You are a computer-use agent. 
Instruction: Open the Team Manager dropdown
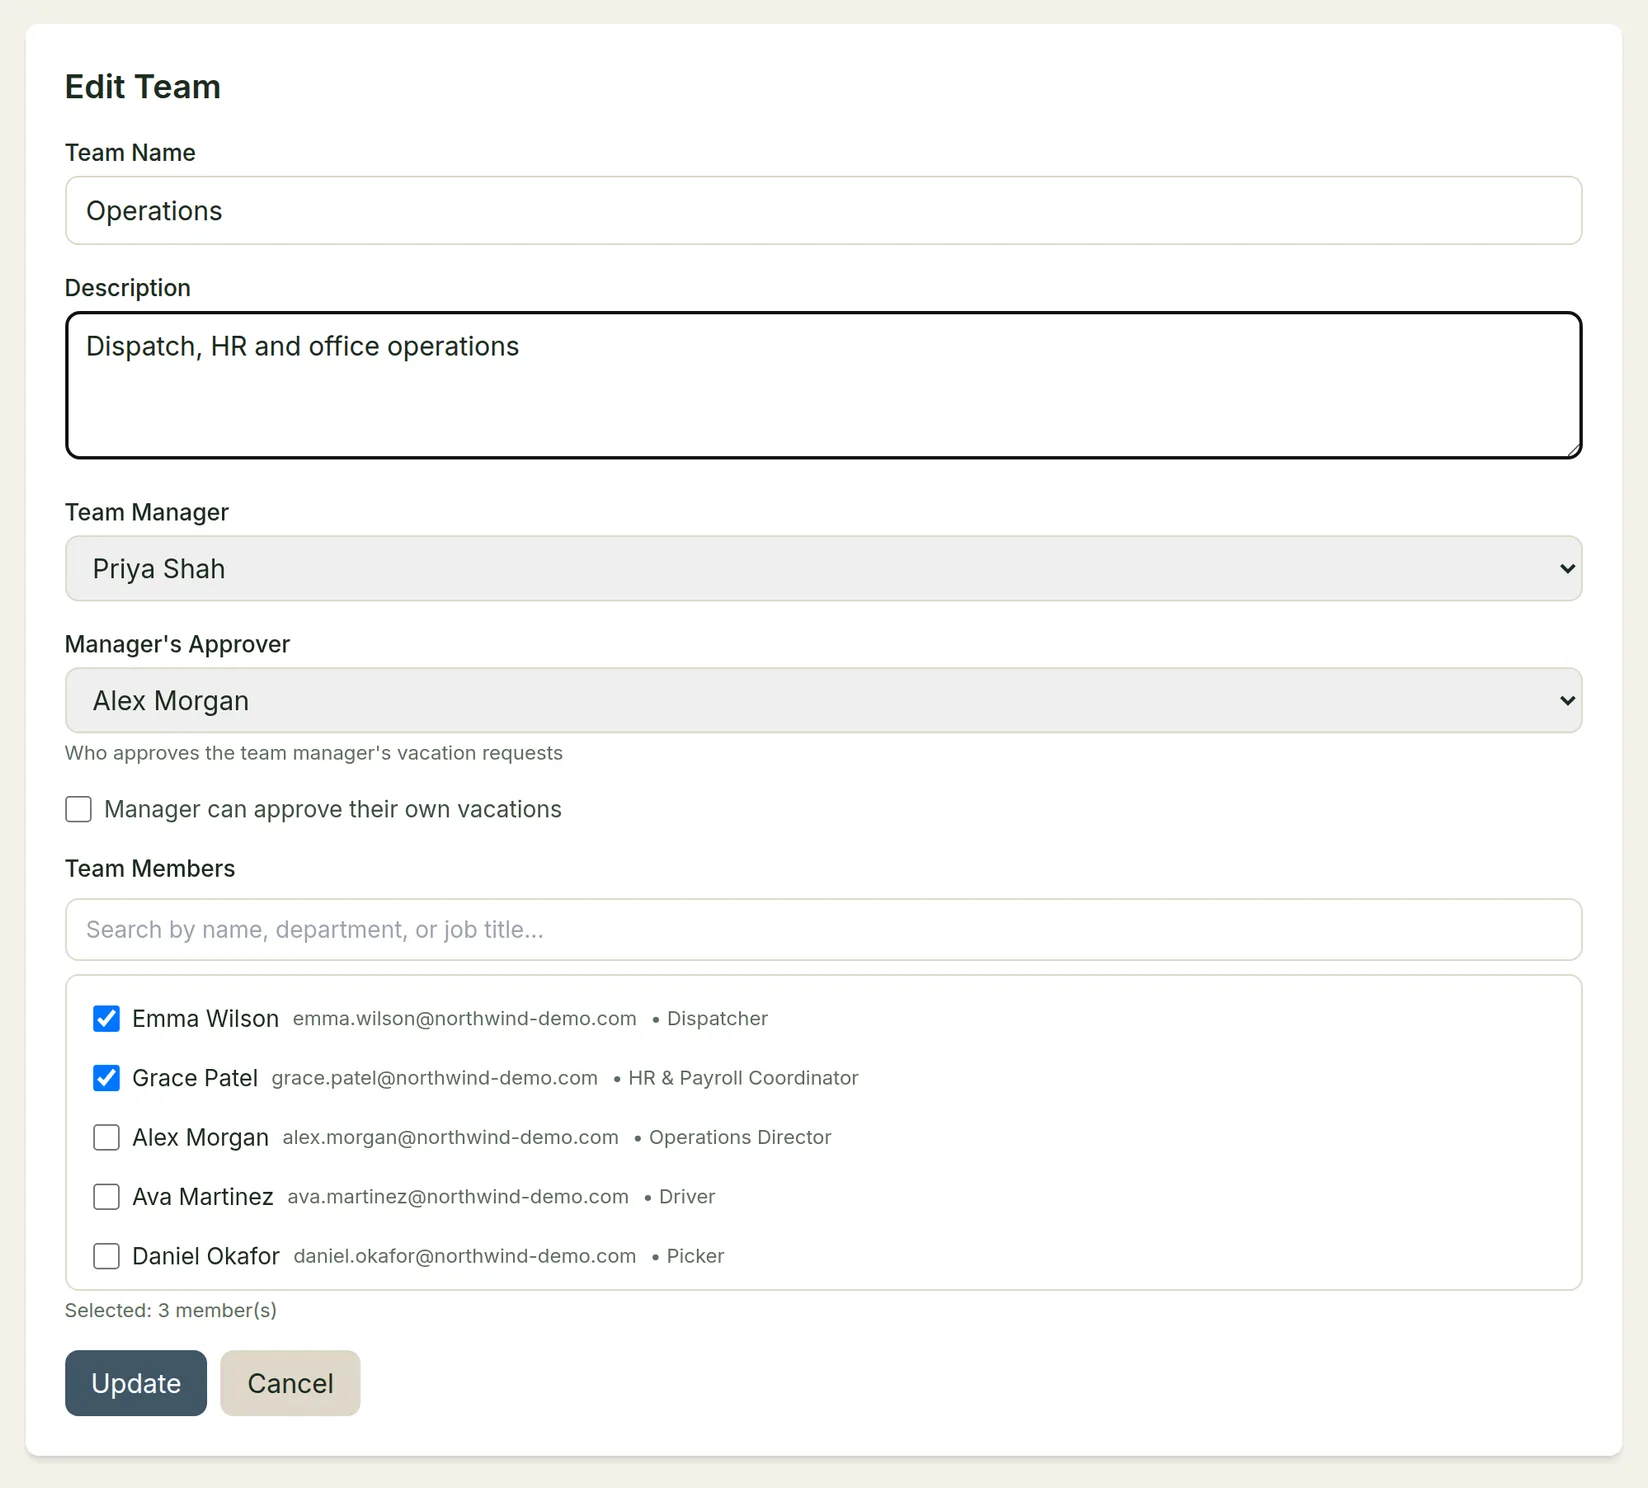click(823, 568)
